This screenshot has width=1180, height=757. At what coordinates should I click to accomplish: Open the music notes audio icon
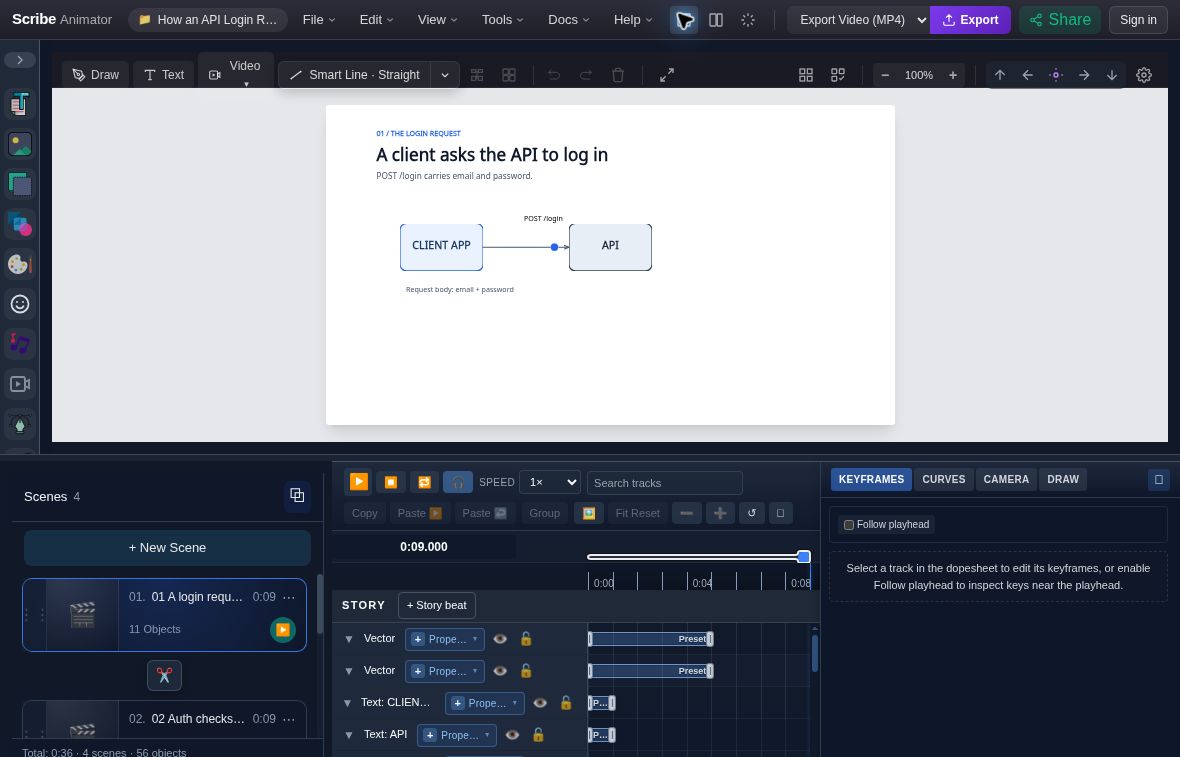coord(20,344)
